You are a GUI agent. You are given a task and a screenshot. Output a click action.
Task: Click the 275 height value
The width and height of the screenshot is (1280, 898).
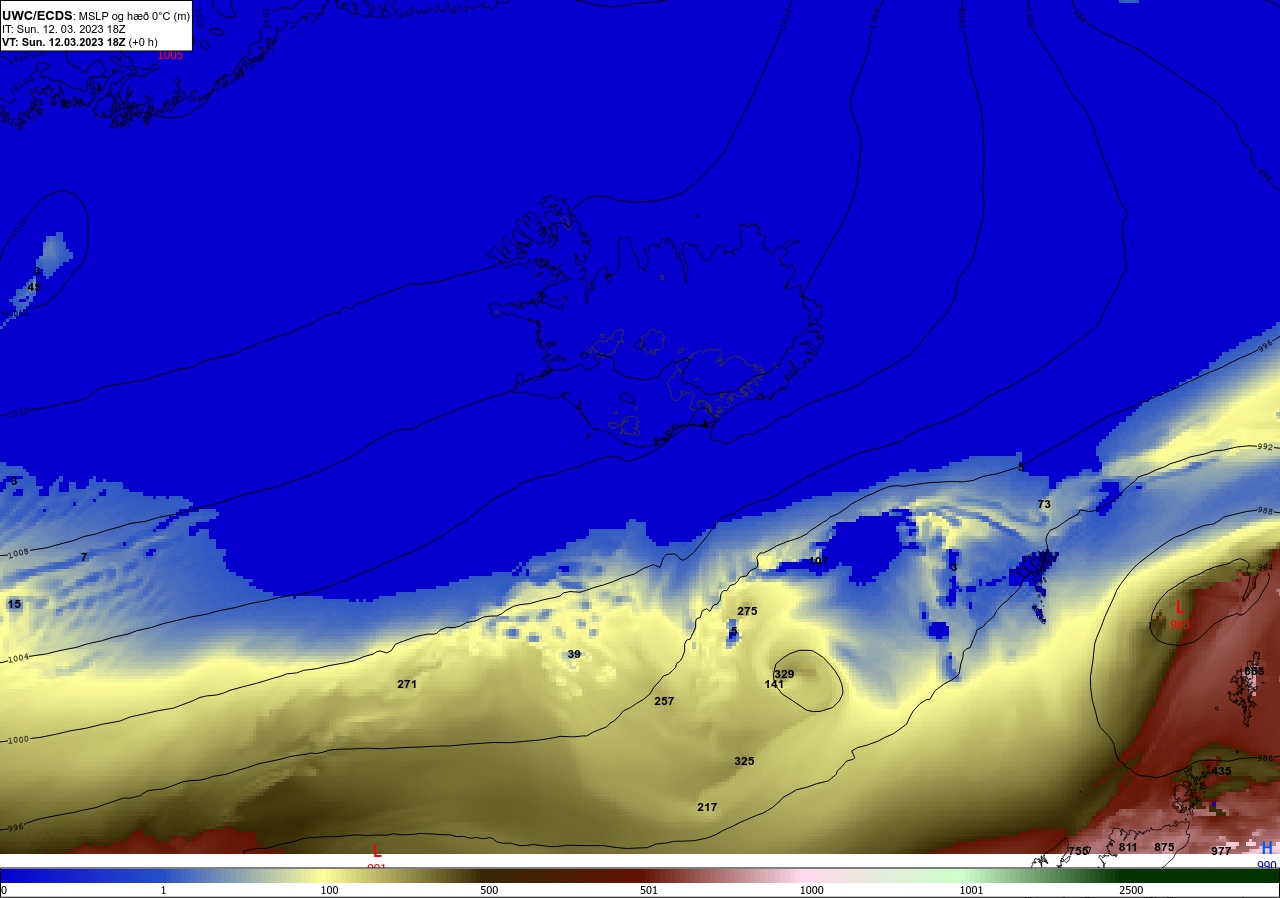[x=747, y=611]
